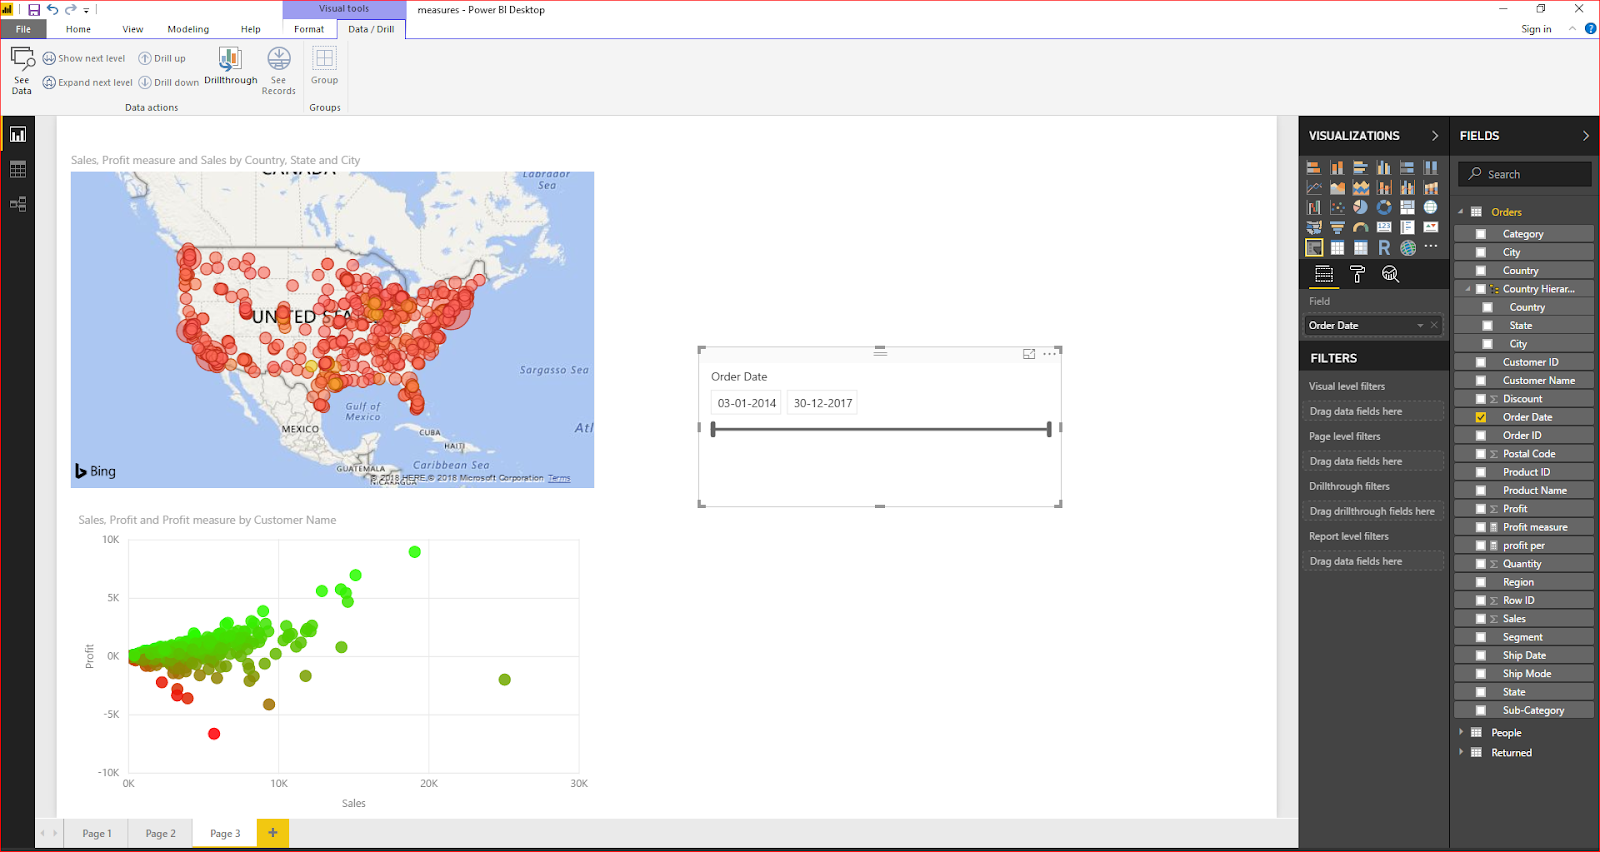Select the slicer visualization
Screen dimensions: 1600x852
tap(1314, 248)
